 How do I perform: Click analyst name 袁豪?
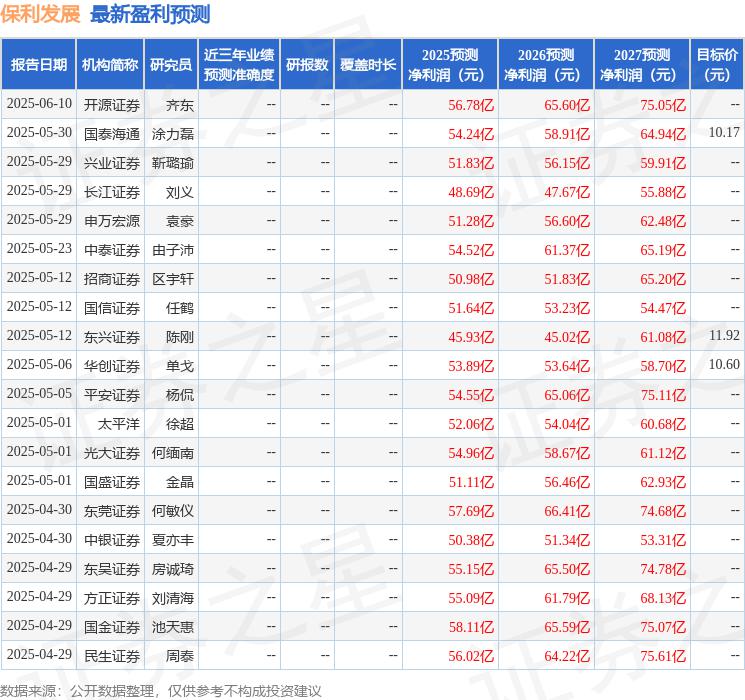coord(180,221)
